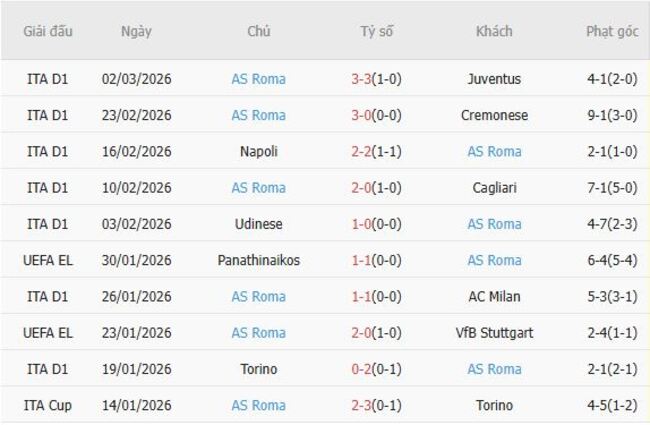Click the Cagliari away team name
The width and height of the screenshot is (650, 425).
(494, 188)
